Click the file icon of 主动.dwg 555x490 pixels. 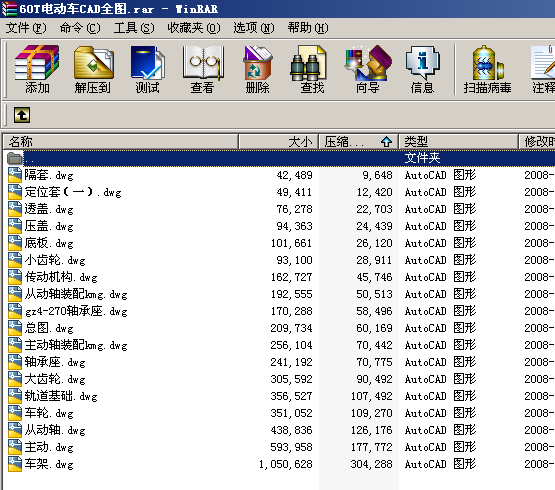click(15, 447)
